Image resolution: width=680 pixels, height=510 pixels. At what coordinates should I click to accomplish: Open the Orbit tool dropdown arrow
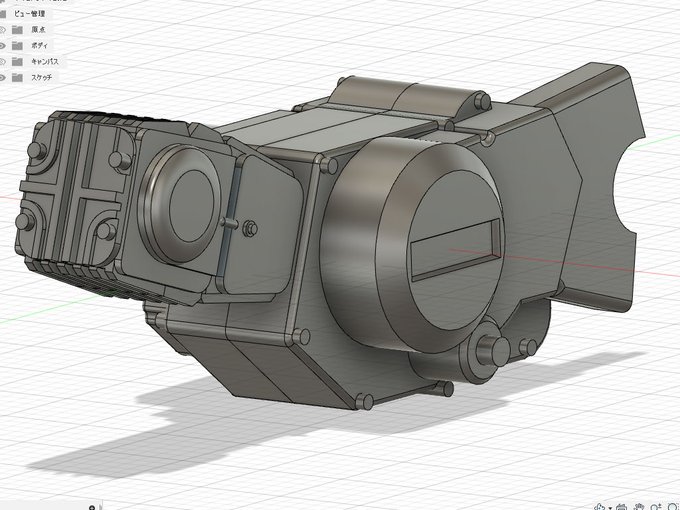point(610,507)
